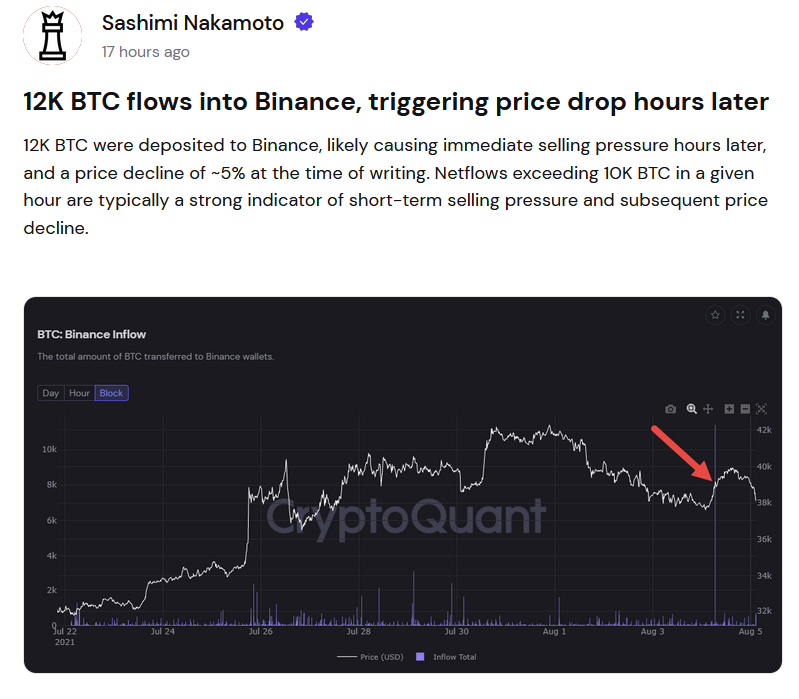Click the purple Inflow Total legend swatch
799x699 pixels.
click(420, 657)
